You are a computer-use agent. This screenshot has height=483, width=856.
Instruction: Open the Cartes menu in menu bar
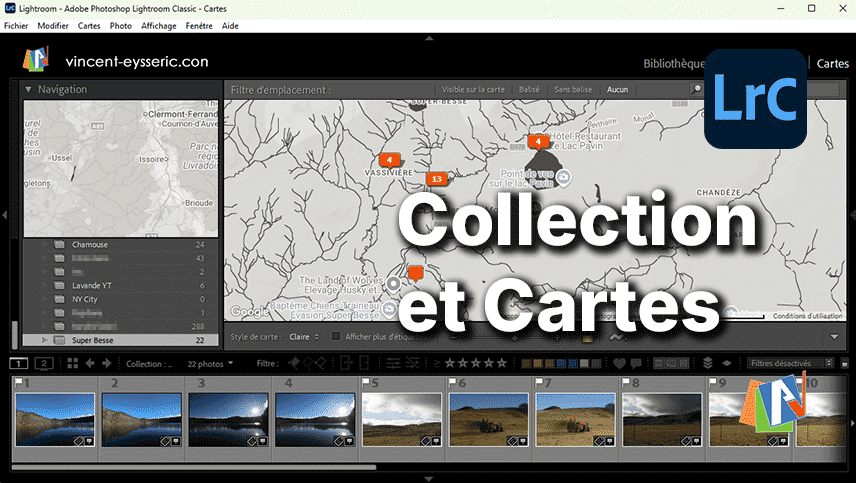pos(89,26)
